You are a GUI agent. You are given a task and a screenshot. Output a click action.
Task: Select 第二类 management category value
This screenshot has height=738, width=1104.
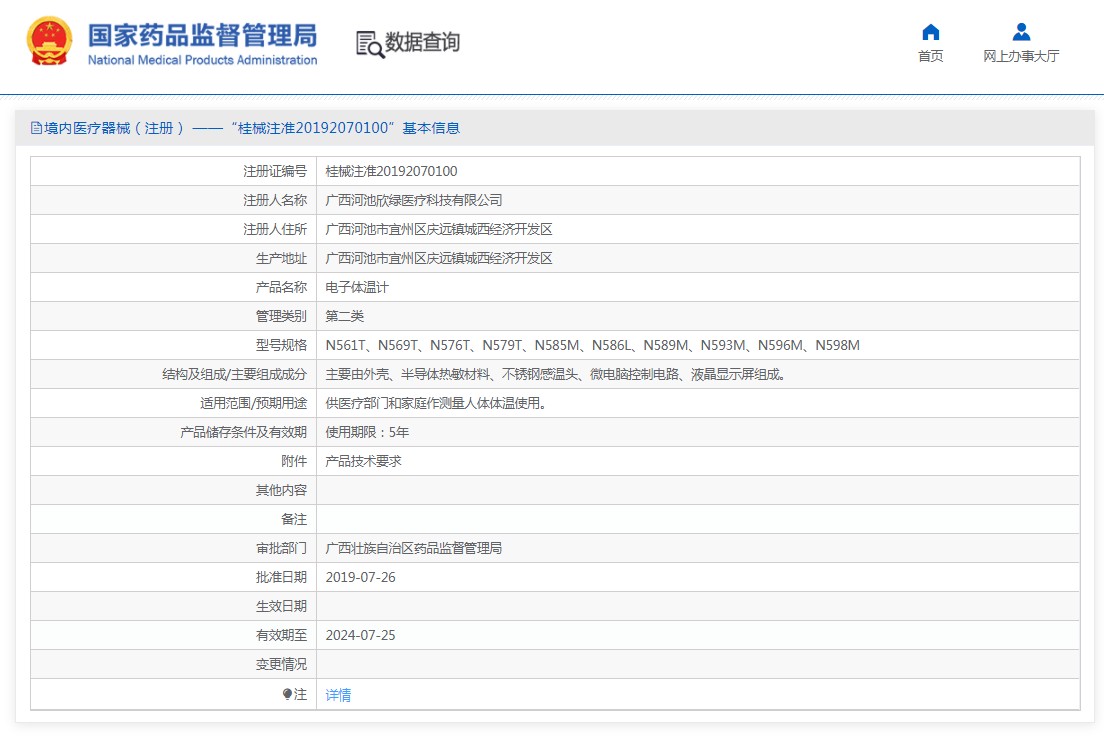344,316
